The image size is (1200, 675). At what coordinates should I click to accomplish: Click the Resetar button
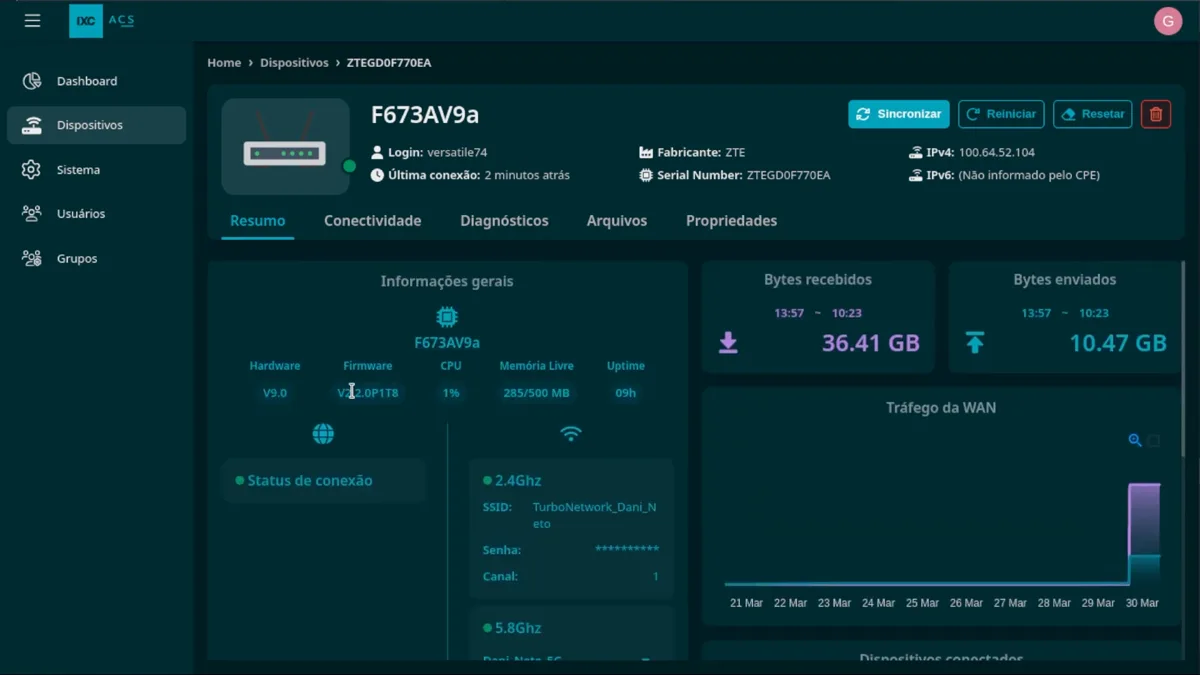[x=1092, y=114]
